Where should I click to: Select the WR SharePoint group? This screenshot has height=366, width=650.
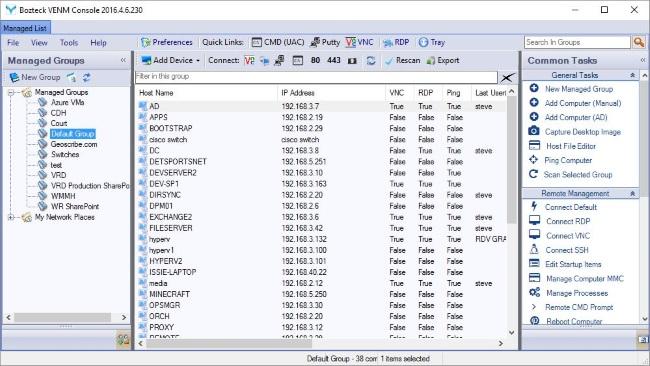pyautogui.click(x=75, y=206)
